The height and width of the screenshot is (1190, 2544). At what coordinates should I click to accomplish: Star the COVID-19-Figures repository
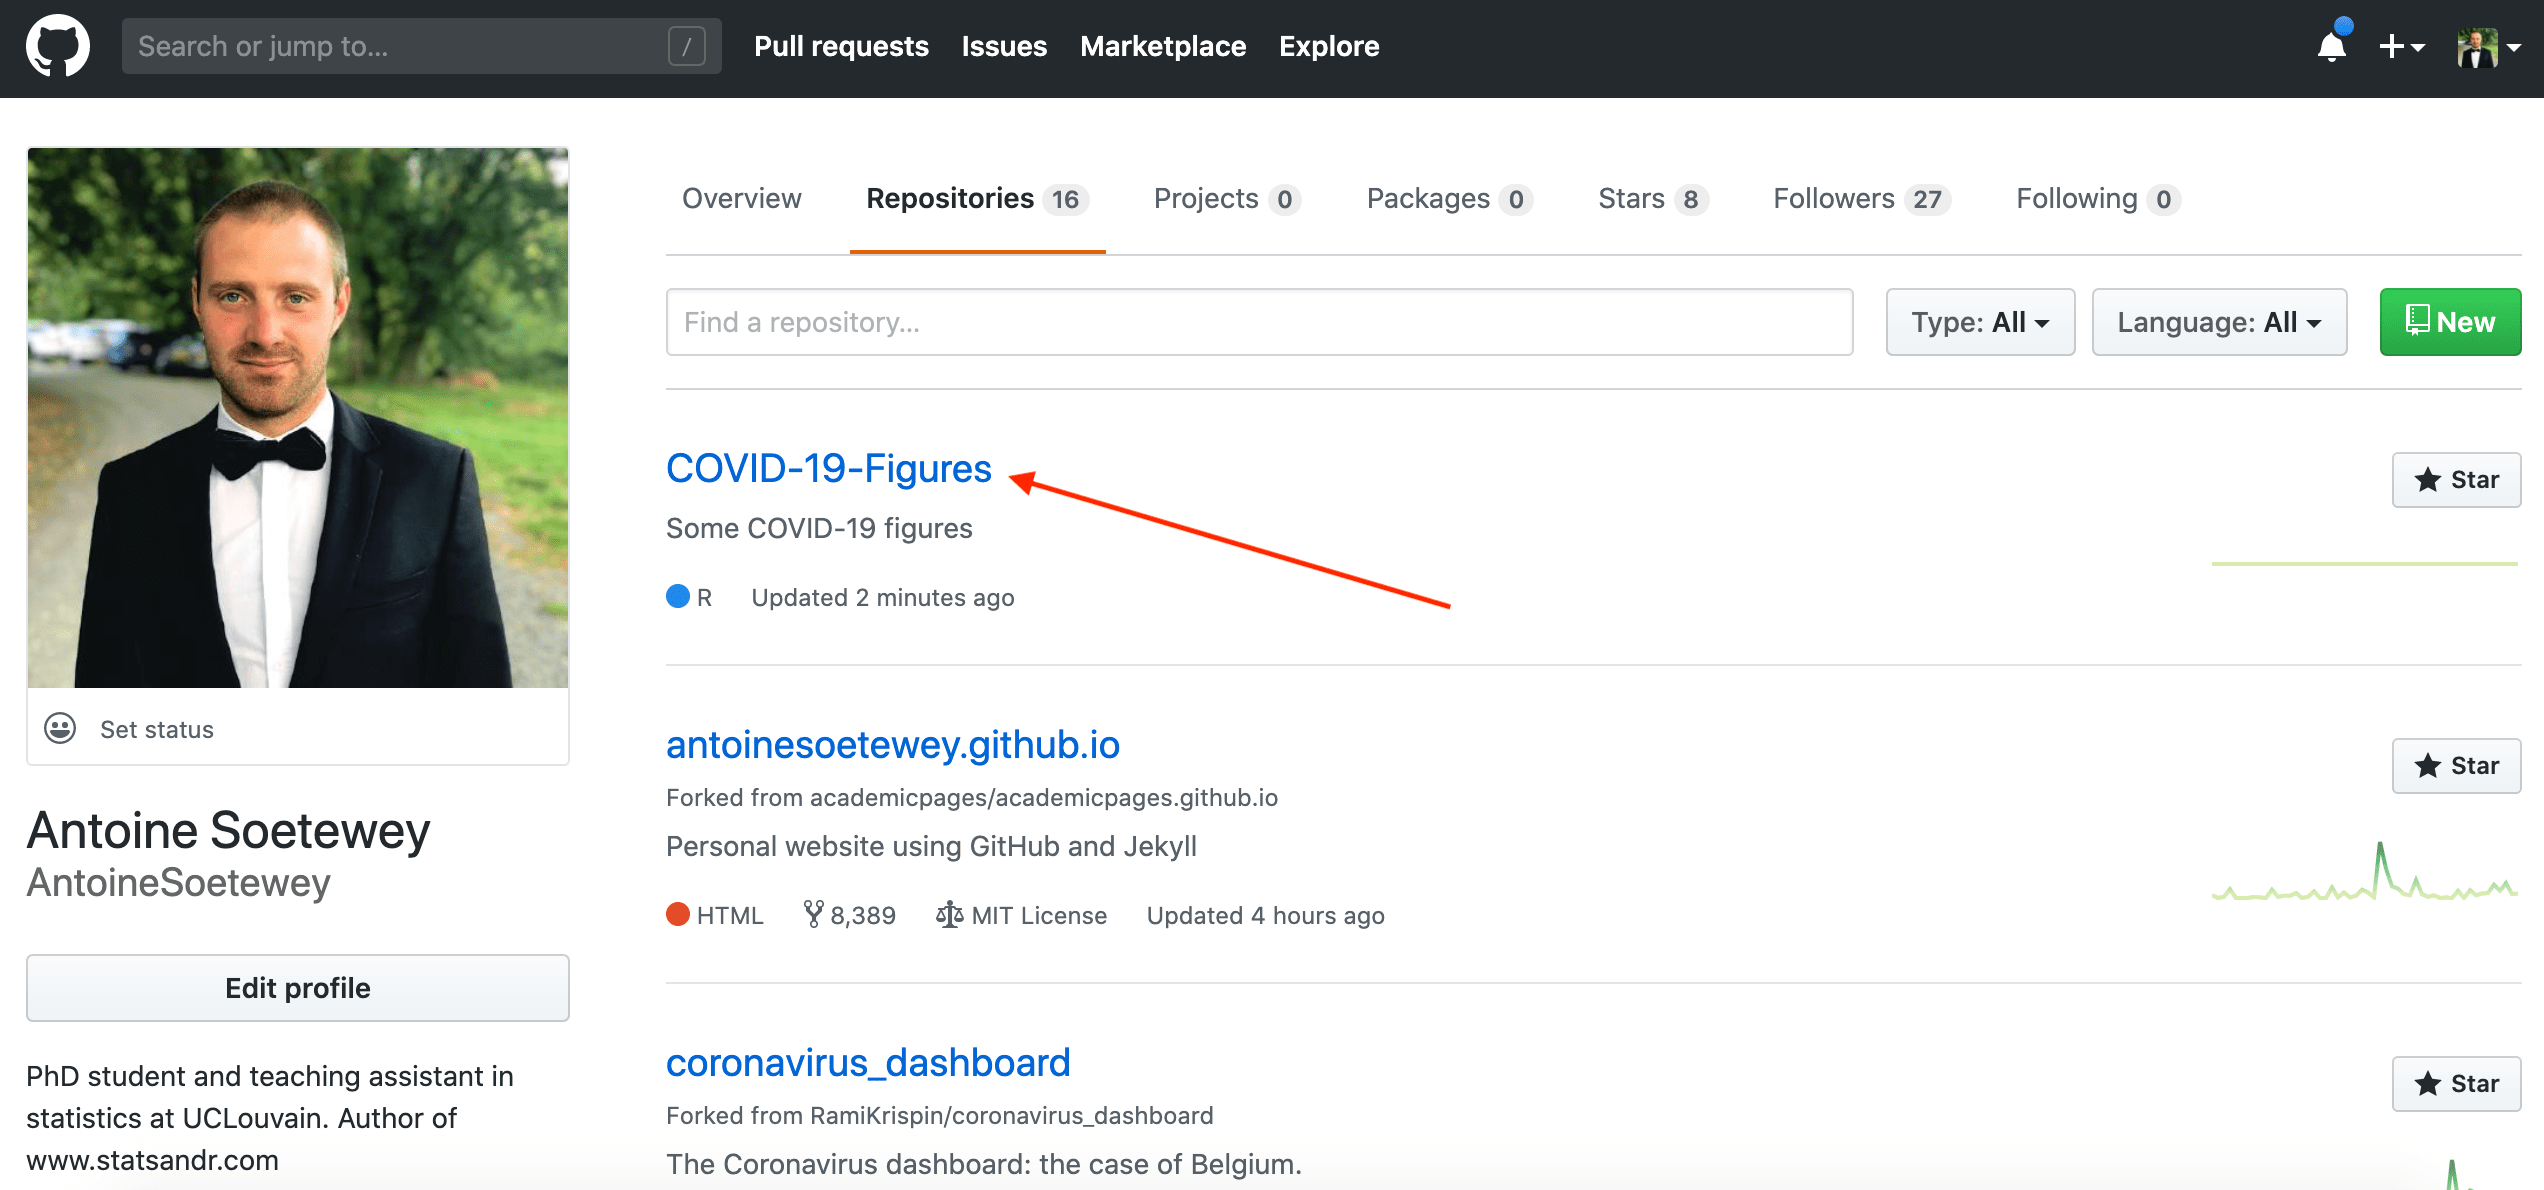coord(2456,479)
